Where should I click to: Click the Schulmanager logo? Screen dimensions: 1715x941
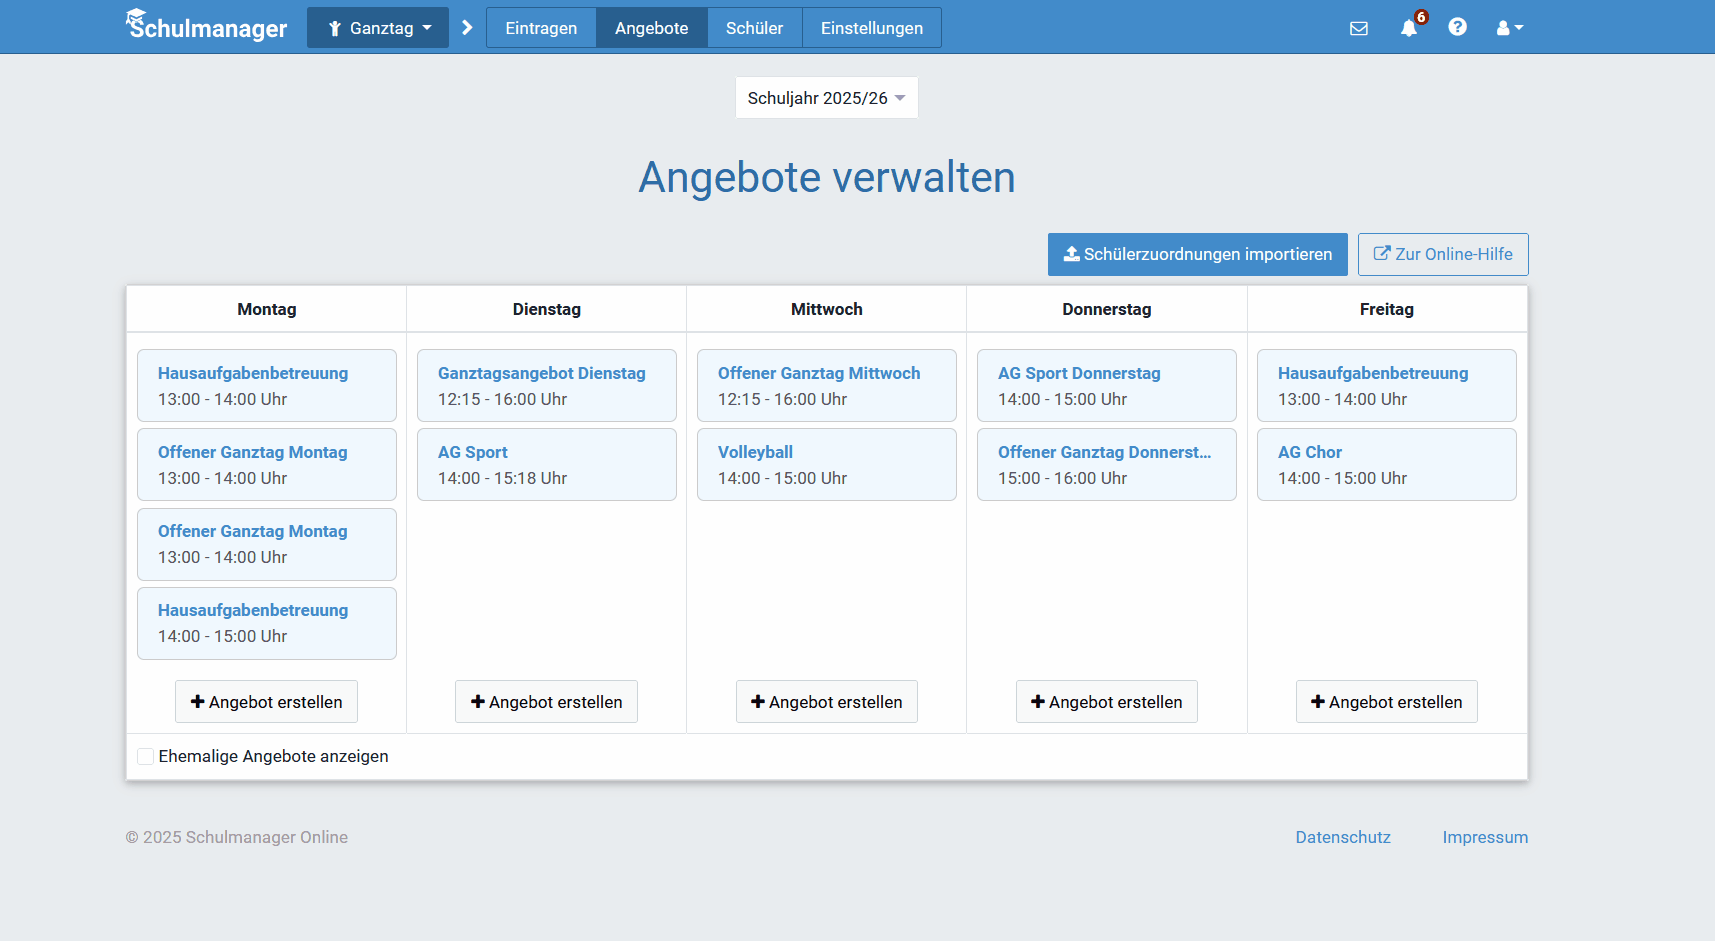point(207,27)
